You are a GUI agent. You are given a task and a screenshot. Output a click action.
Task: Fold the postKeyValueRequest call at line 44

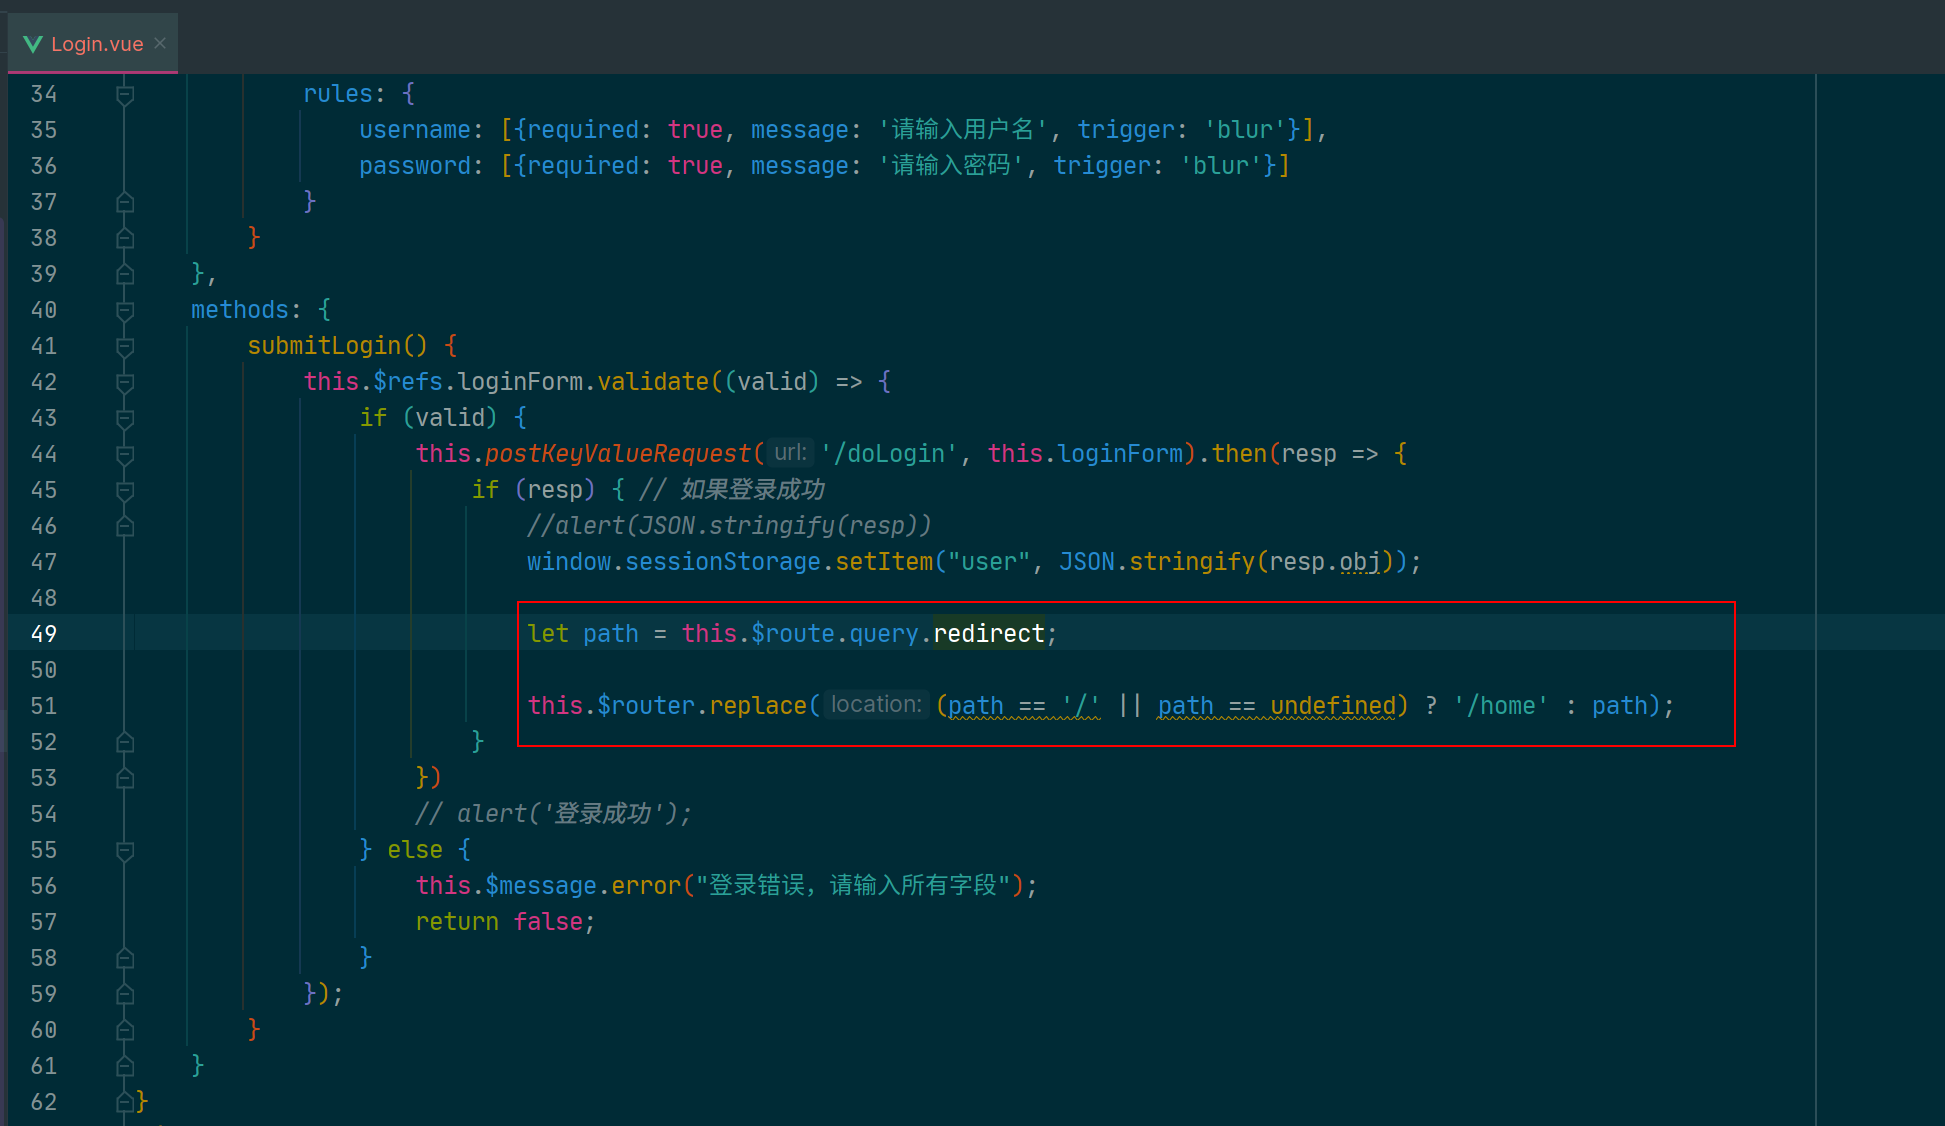point(125,455)
